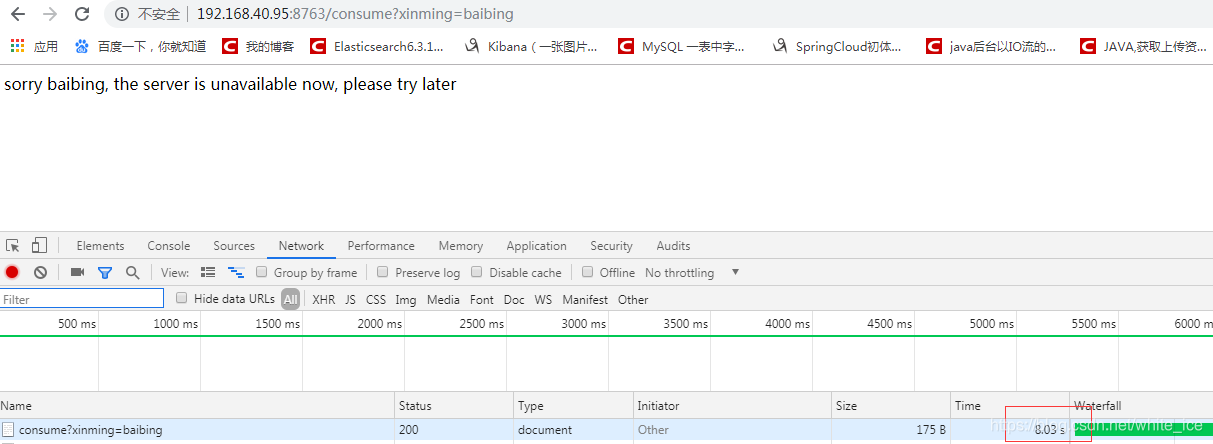Screen dimensions: 1213x444
Task: Toggle capture screenshots camera icon
Action: [x=77, y=272]
